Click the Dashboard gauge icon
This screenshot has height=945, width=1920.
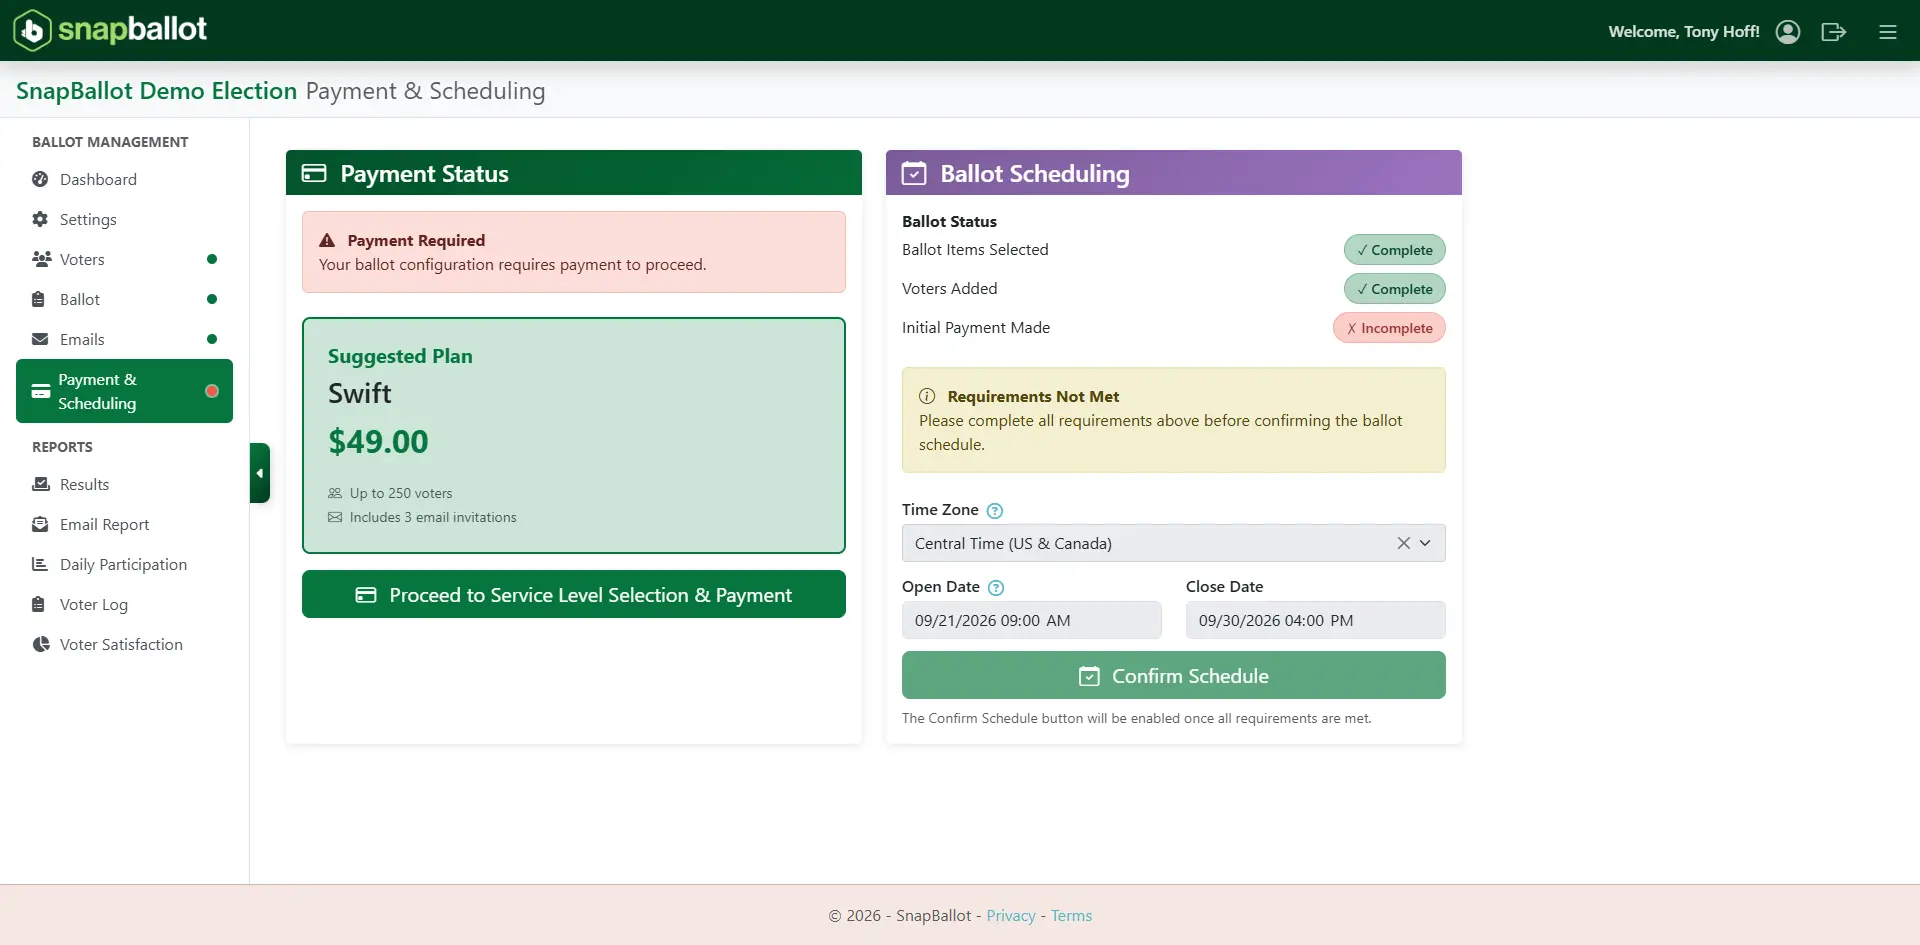(40, 180)
